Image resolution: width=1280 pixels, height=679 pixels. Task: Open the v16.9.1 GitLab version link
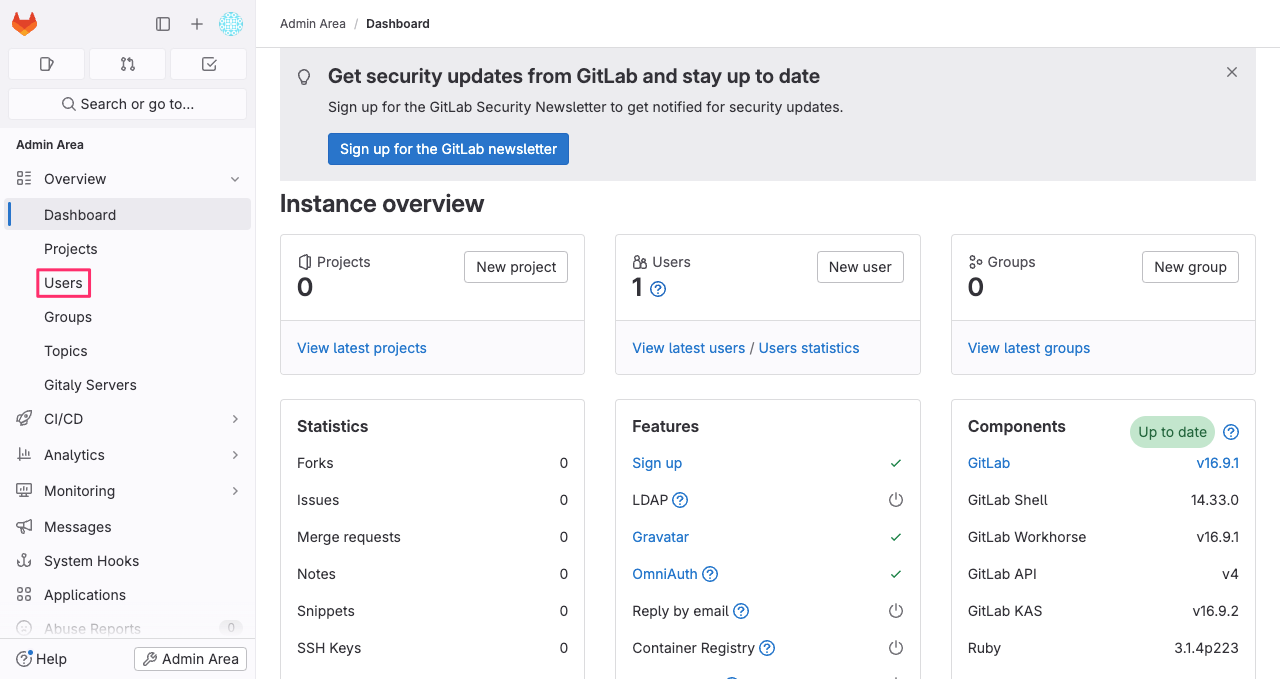[x=1218, y=463]
